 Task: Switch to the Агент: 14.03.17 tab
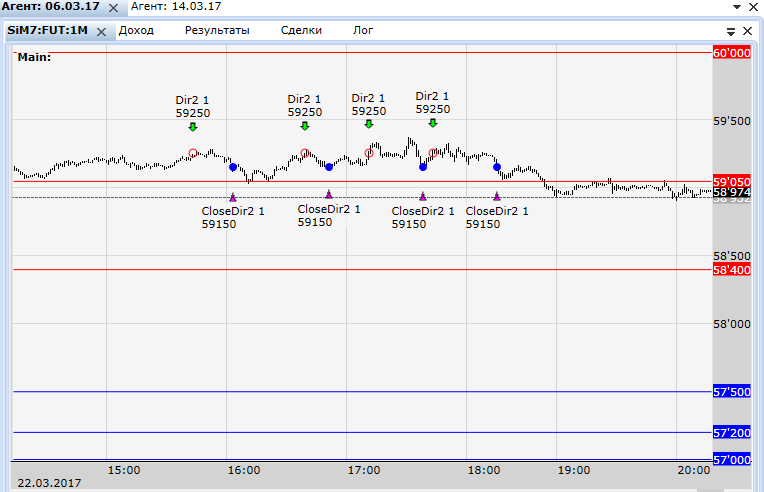point(176,7)
